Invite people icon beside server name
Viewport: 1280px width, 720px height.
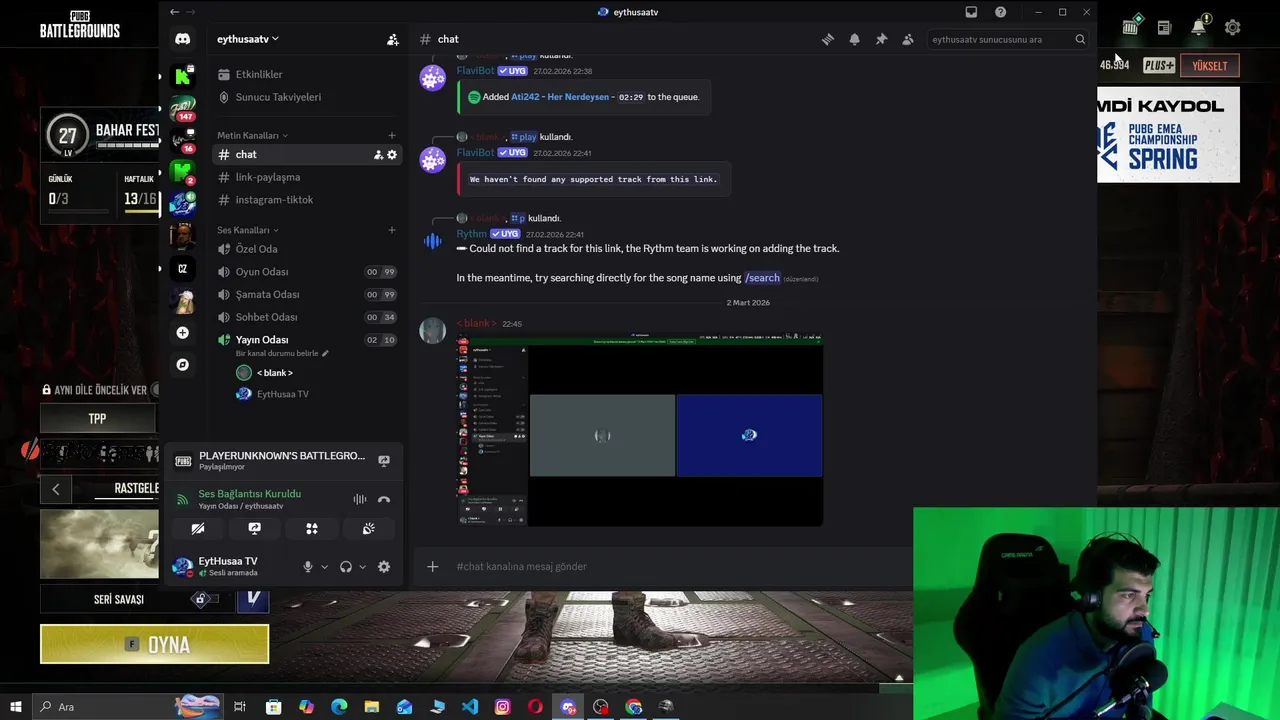393,40
